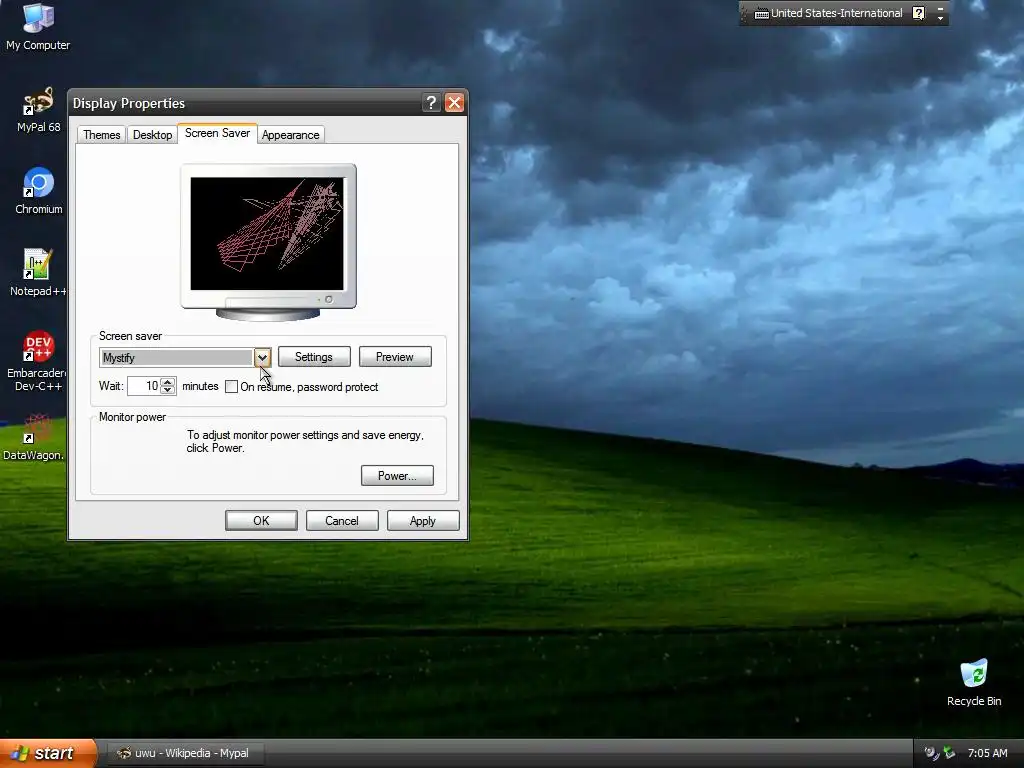Enable On resume, password protect checkbox
This screenshot has height=768, width=1024.
point(231,387)
